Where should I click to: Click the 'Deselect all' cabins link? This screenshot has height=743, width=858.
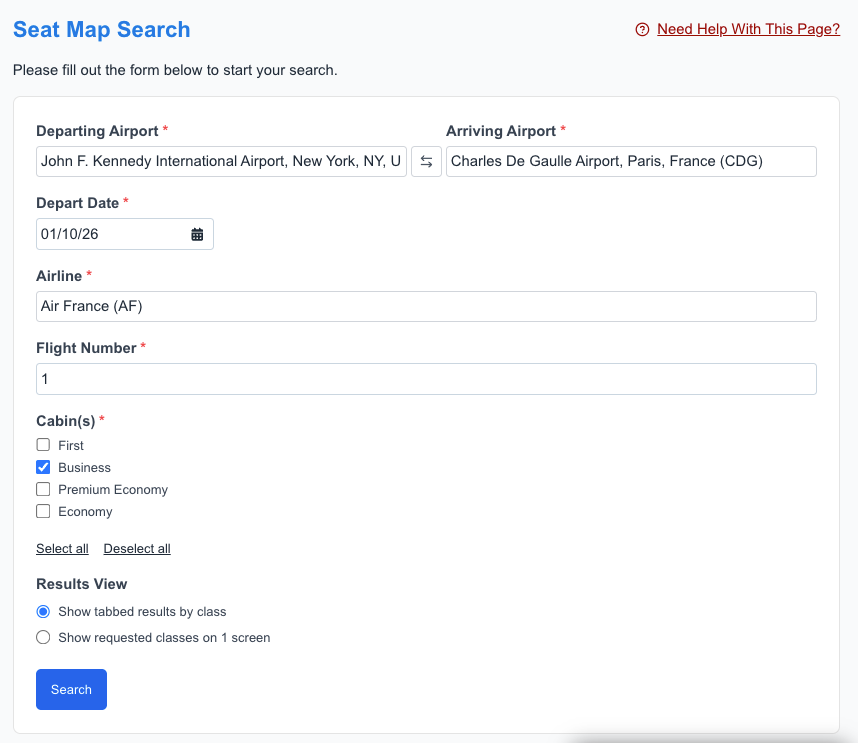click(x=136, y=548)
